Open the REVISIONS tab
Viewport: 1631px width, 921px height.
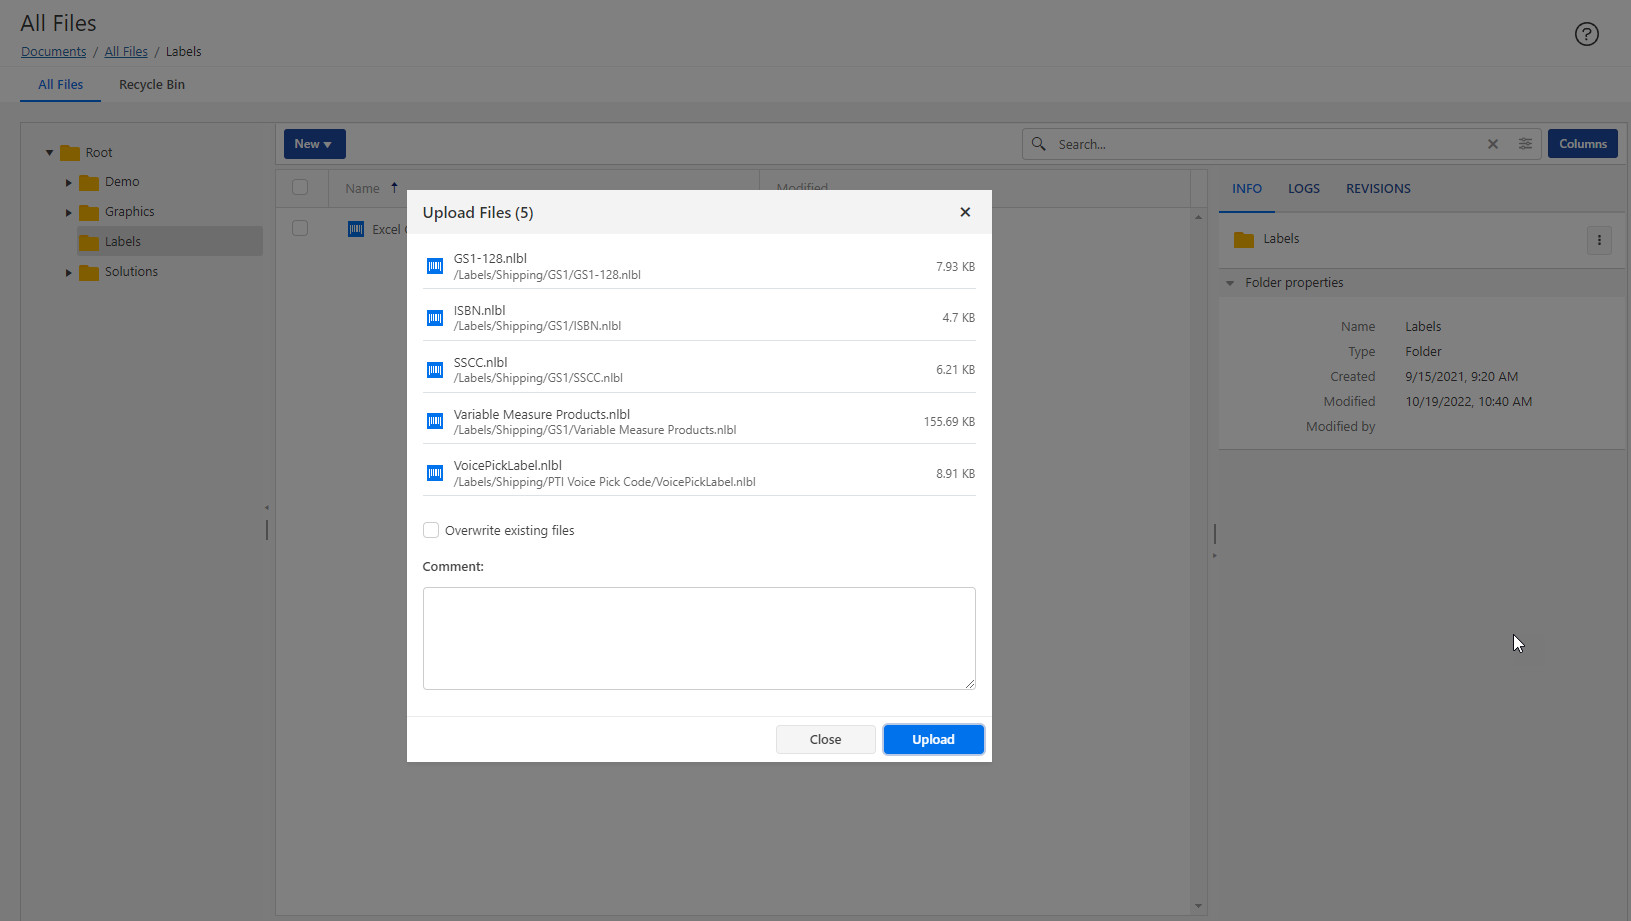1378,189
